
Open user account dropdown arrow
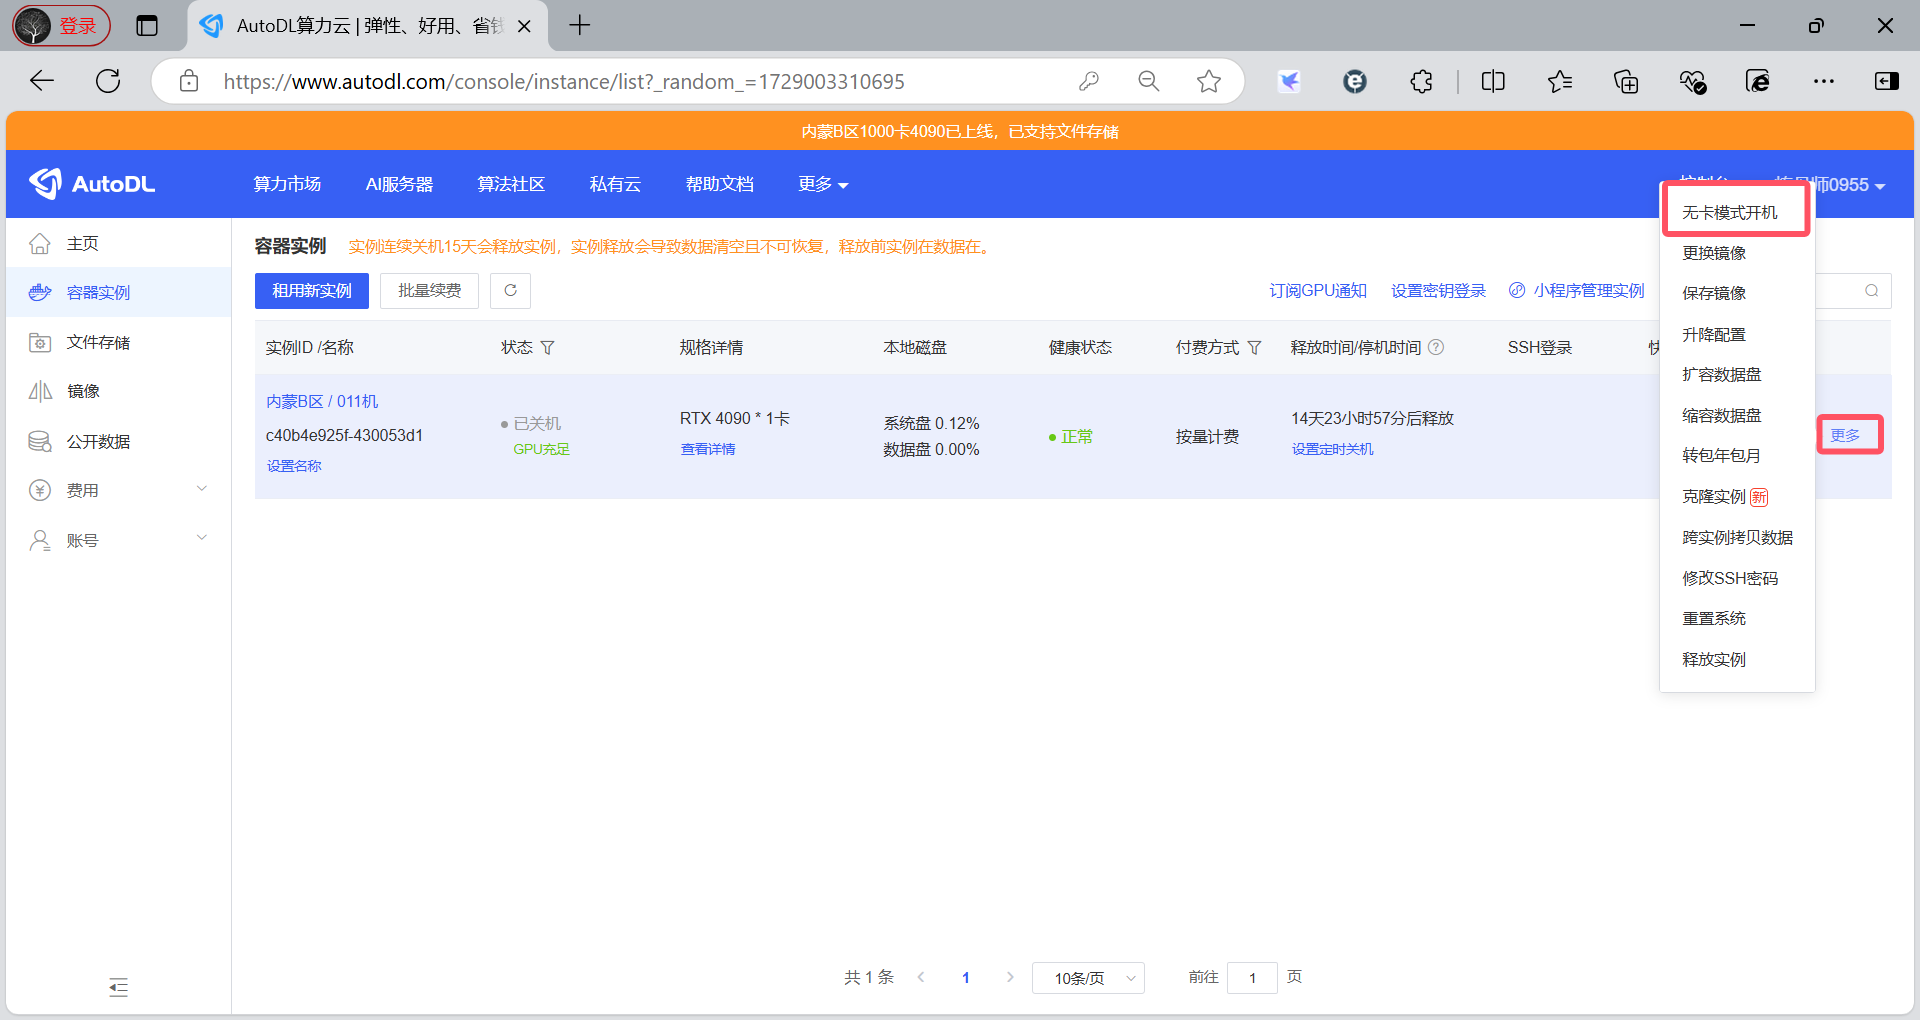pos(1880,186)
